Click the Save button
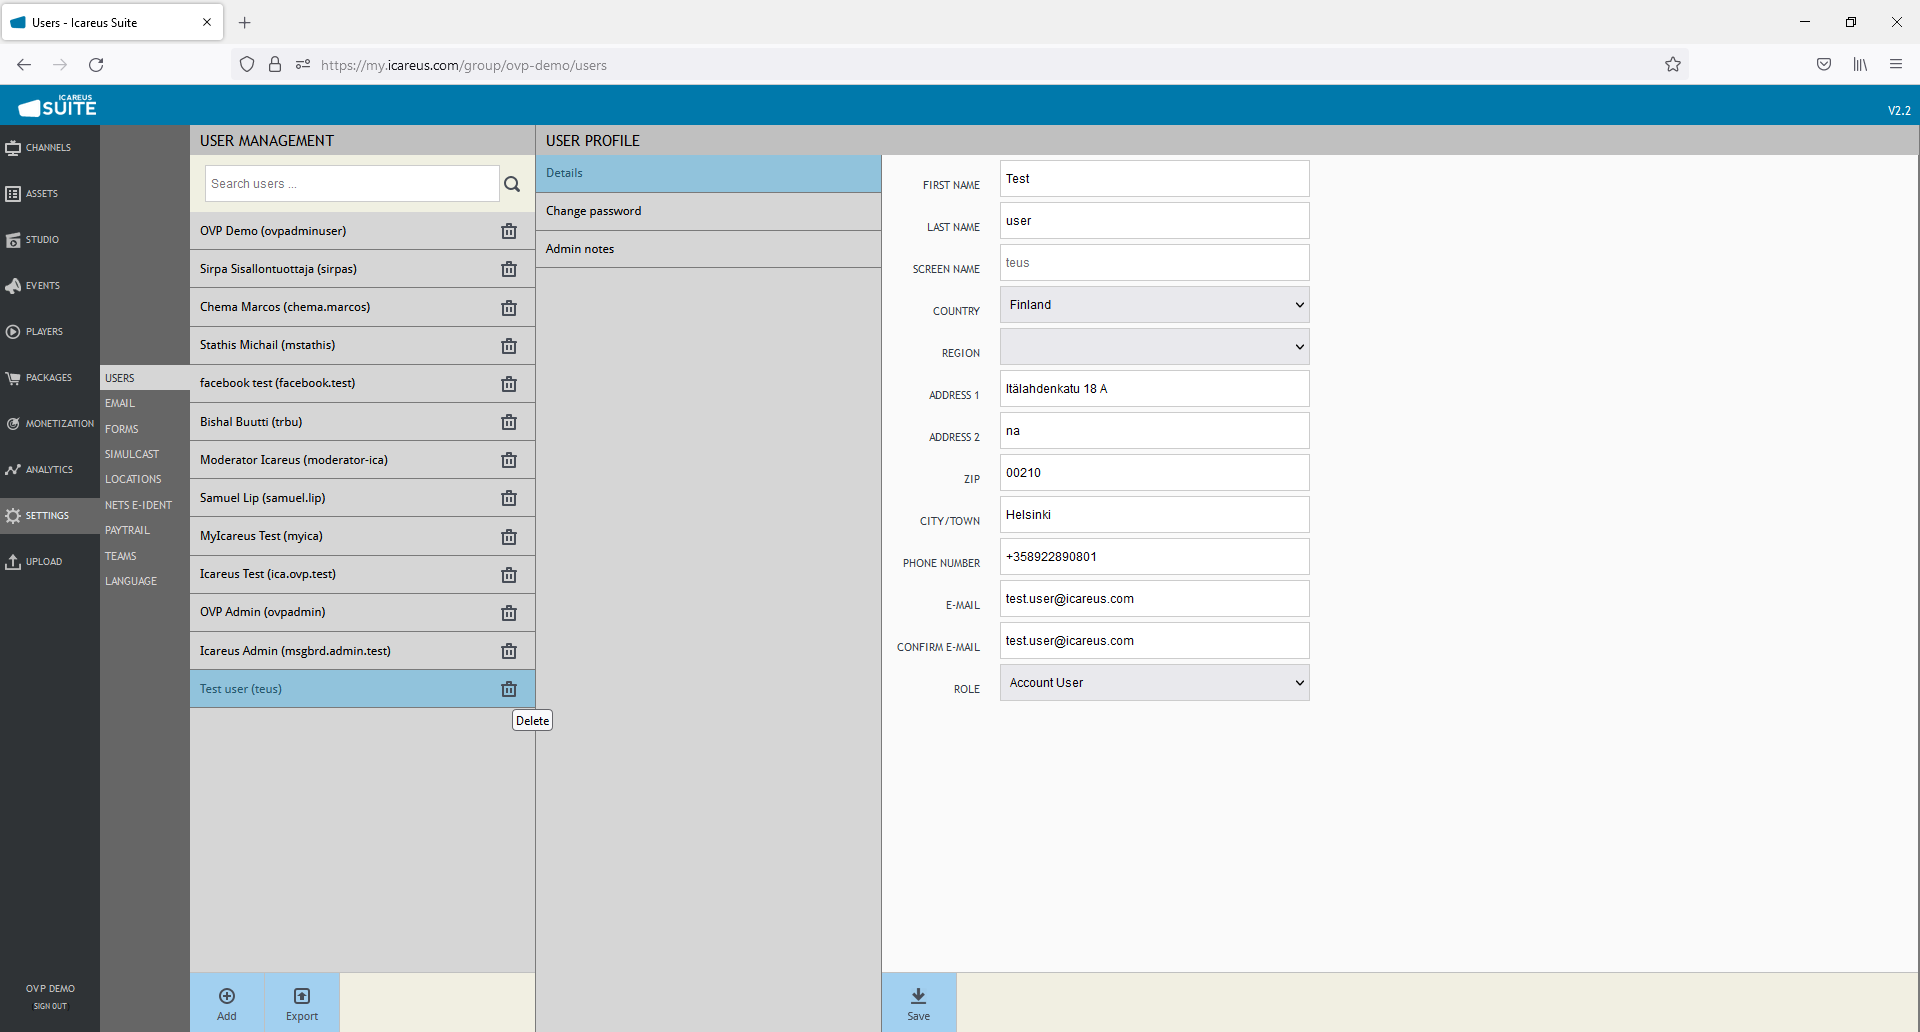1920x1032 pixels. tap(918, 1003)
